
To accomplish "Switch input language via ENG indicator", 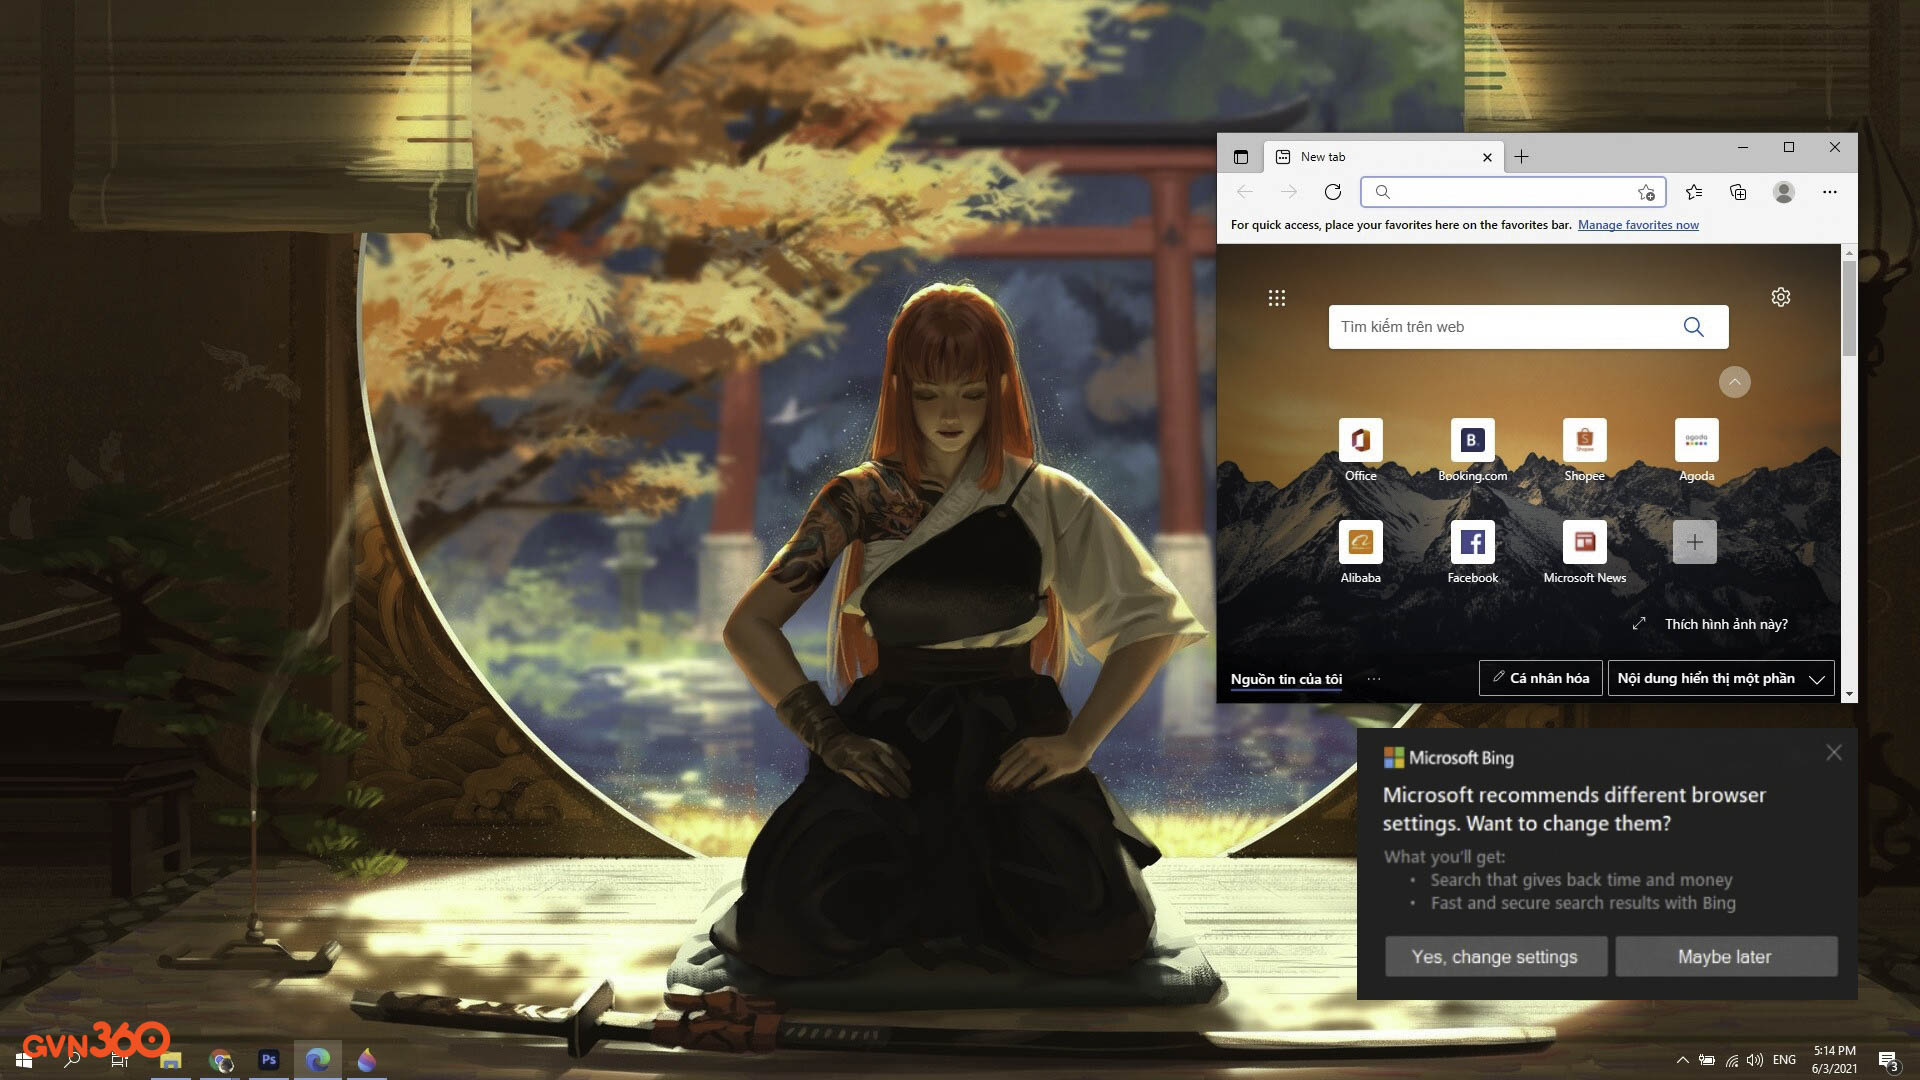I will click(x=1784, y=1060).
